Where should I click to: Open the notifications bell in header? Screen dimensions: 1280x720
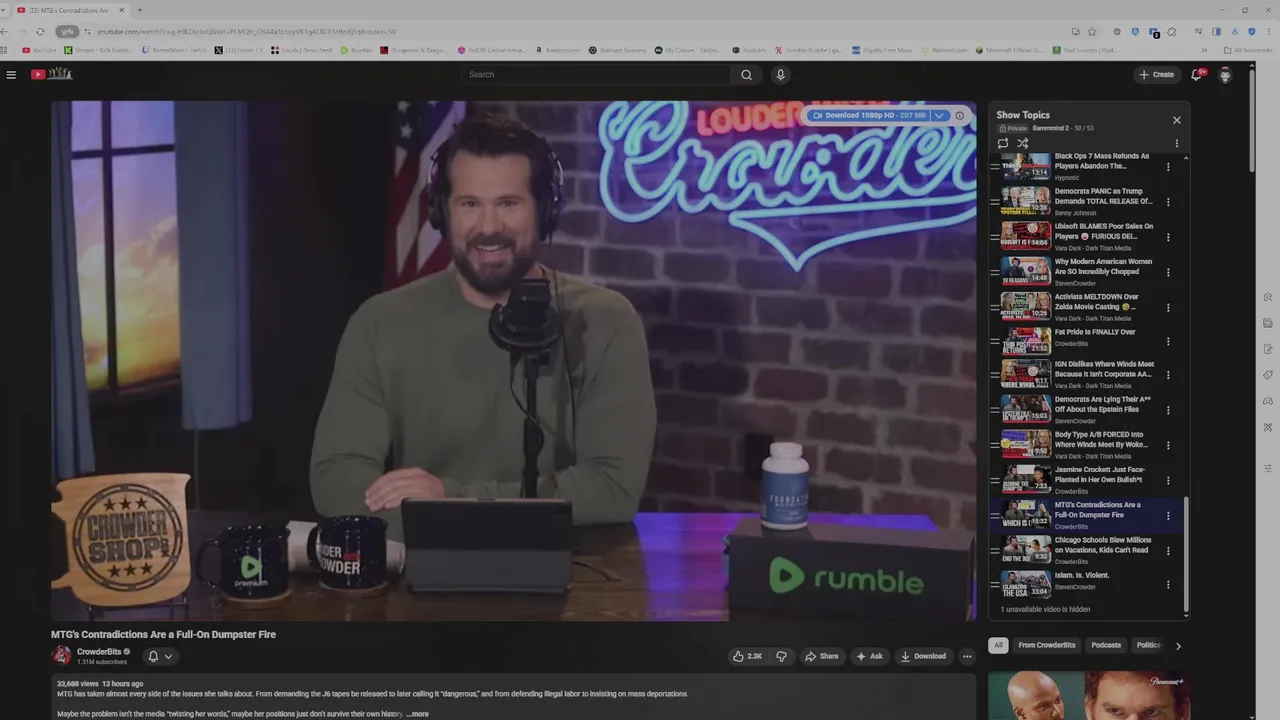[1197, 74]
